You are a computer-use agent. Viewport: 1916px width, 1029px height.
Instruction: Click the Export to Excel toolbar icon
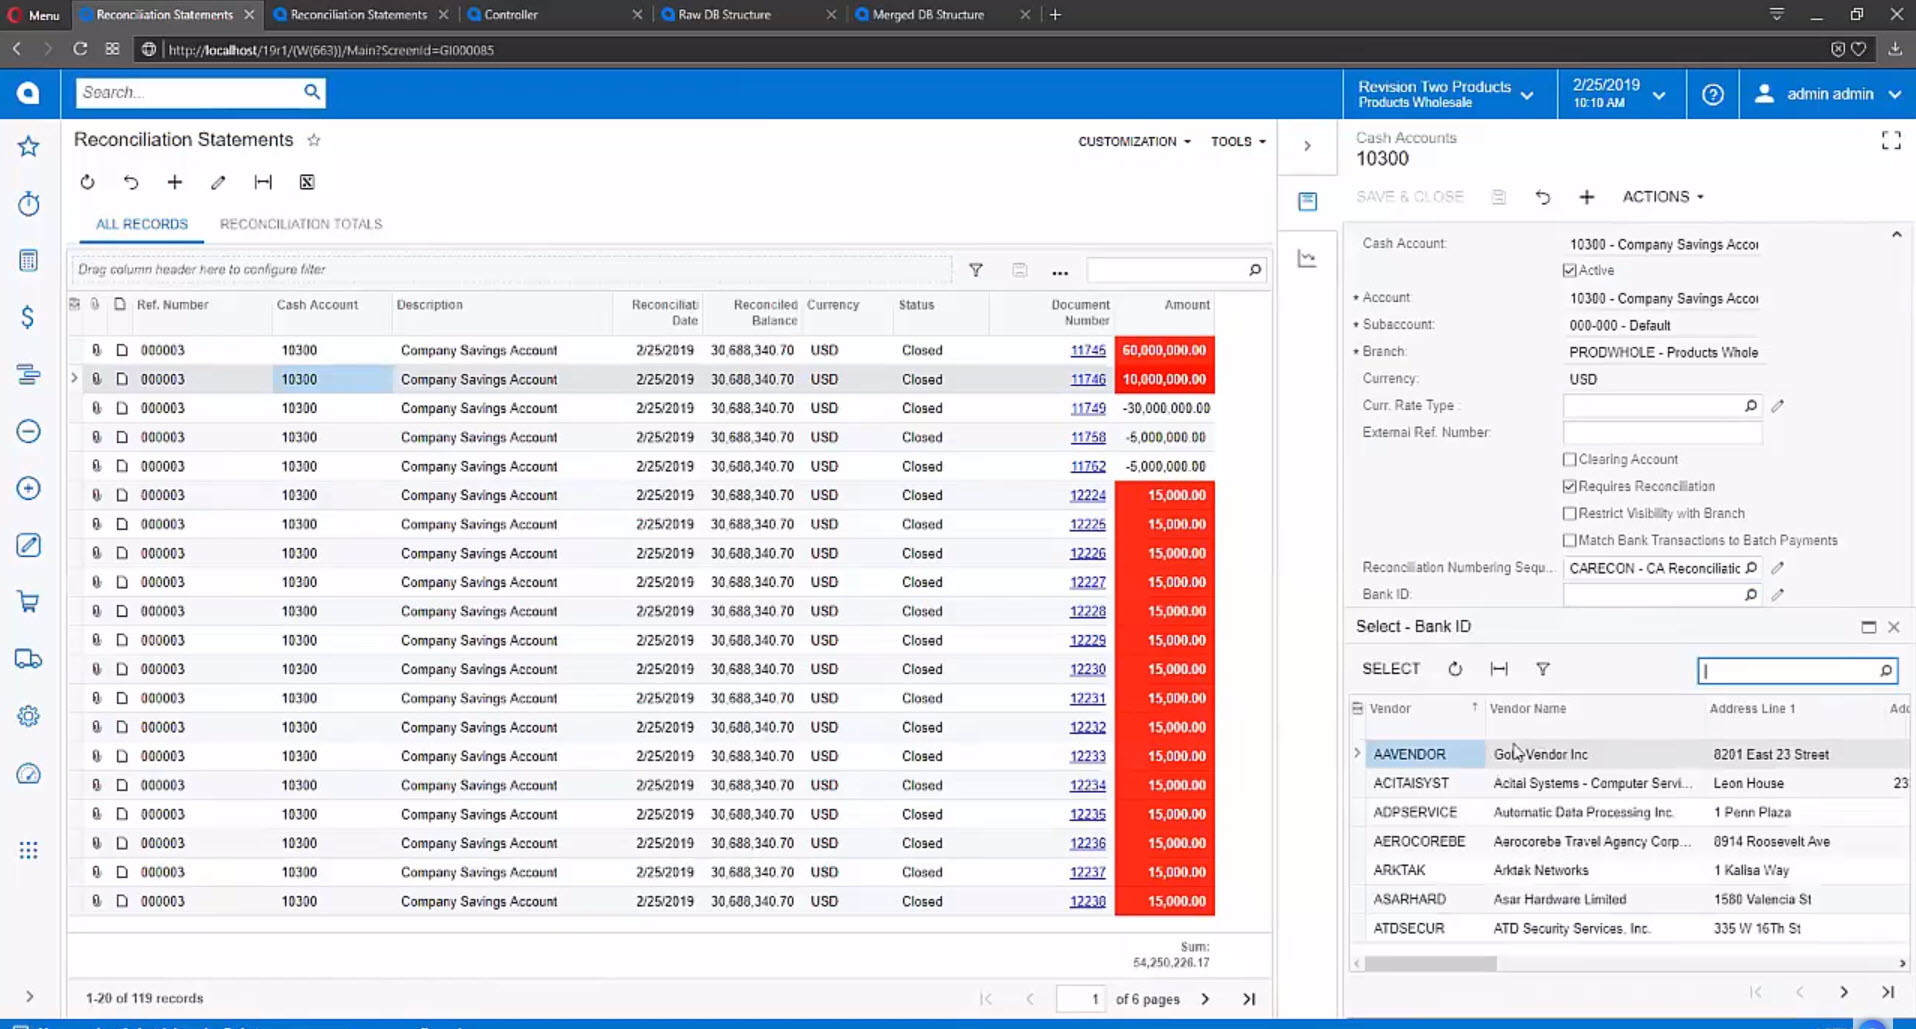[x=307, y=182]
